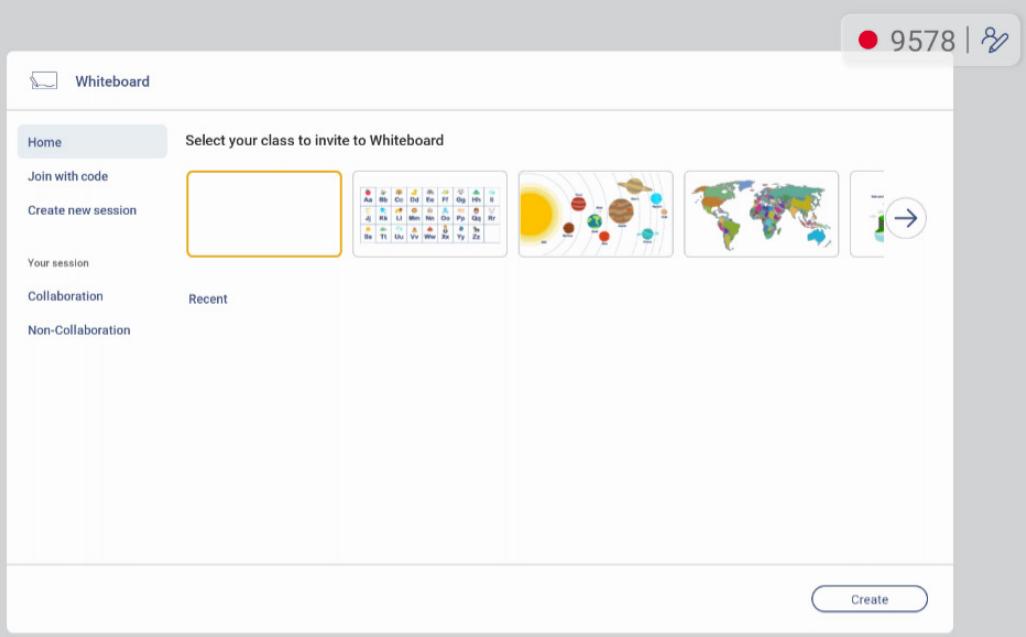
Task: Click the Your session heading
Action: (58, 263)
